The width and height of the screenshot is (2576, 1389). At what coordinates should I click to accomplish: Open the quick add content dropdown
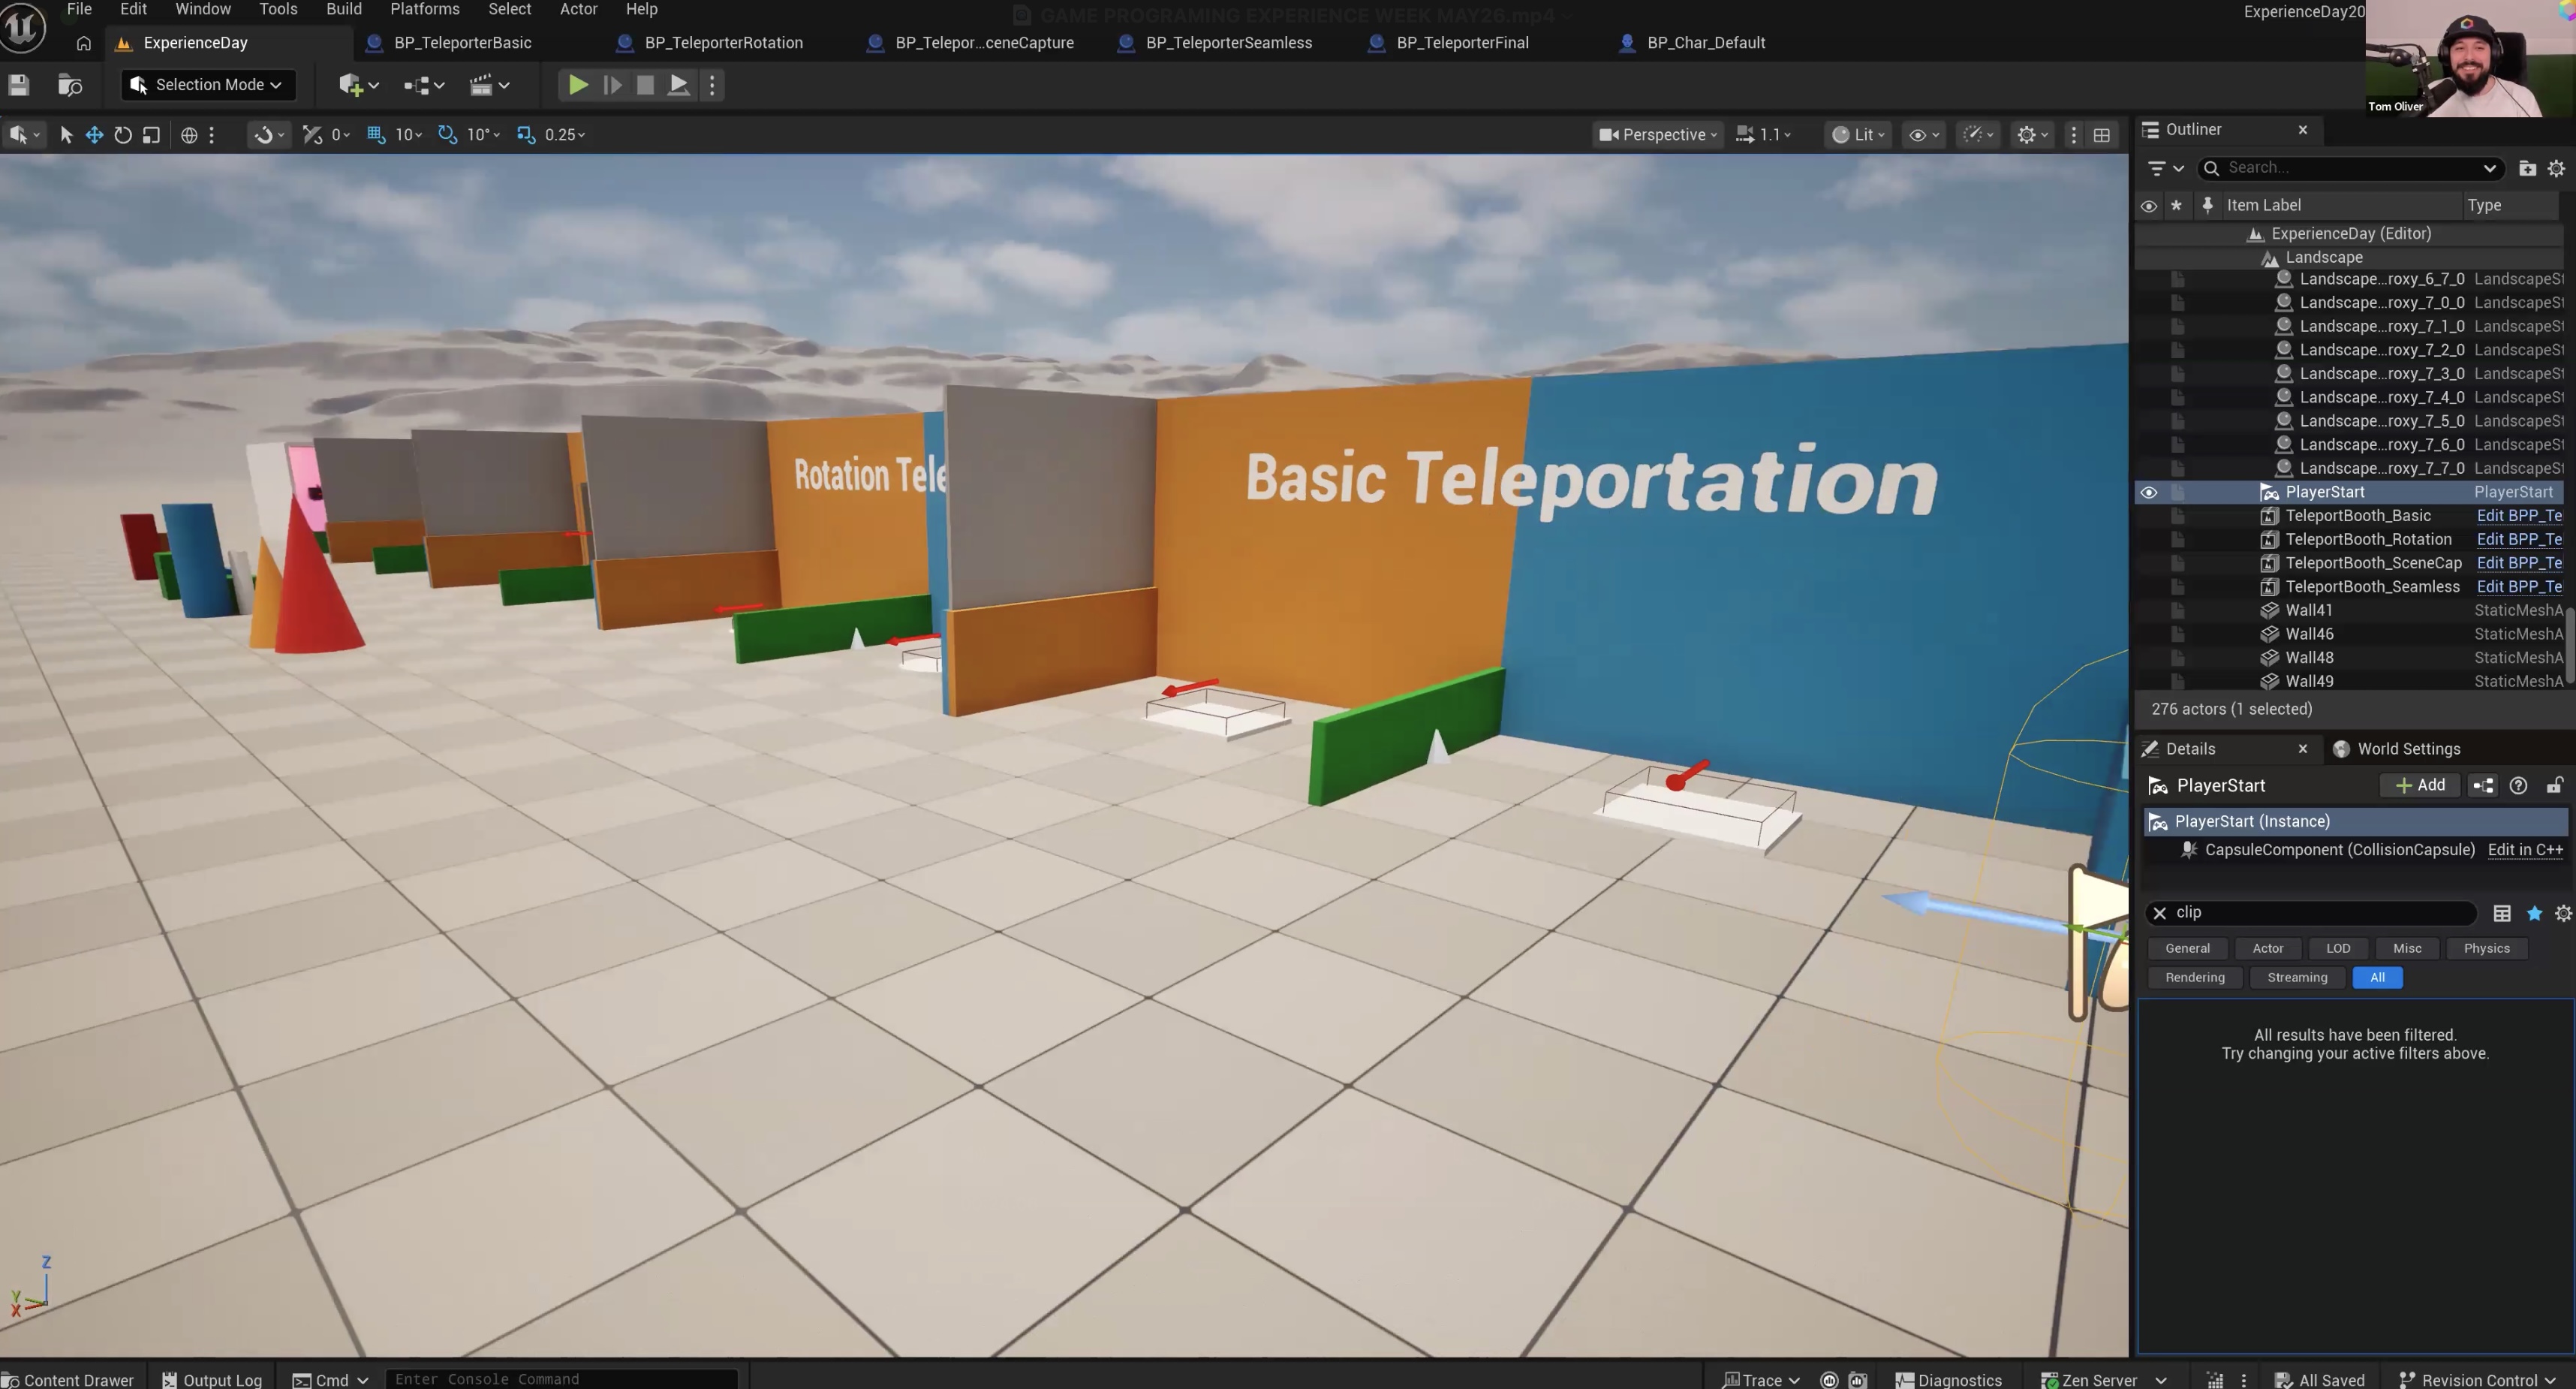(x=358, y=85)
